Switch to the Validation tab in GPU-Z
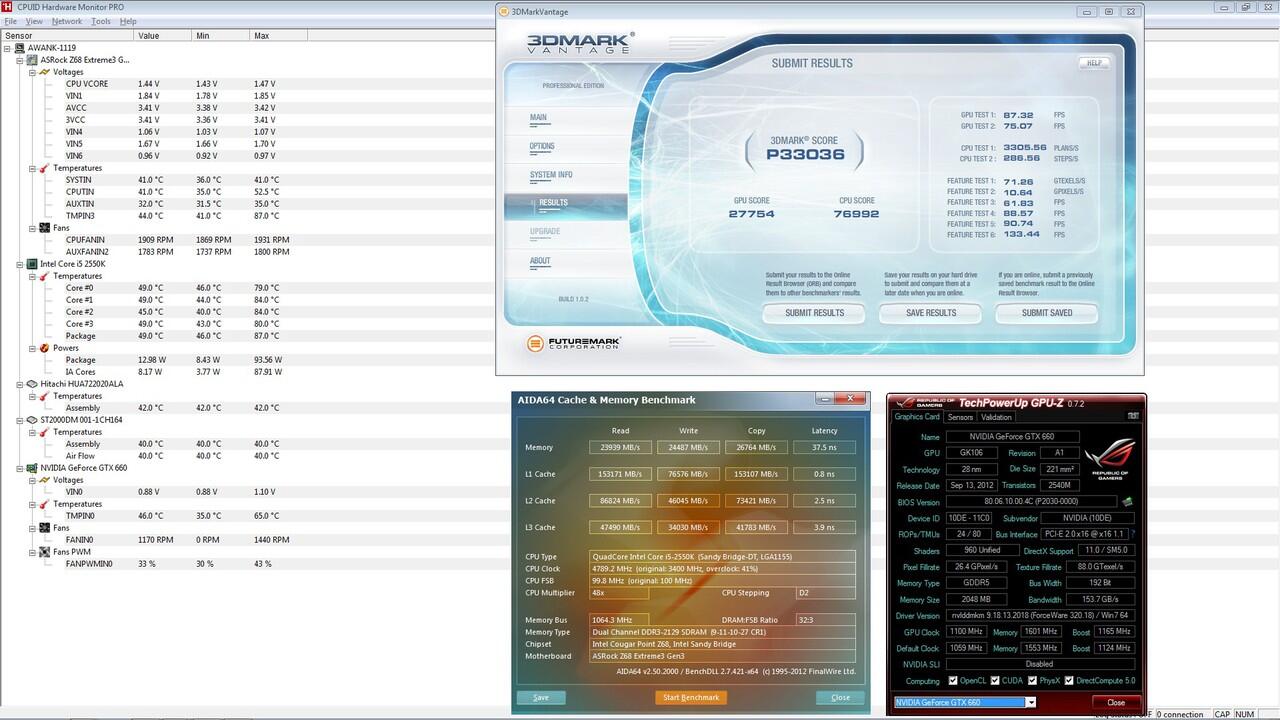This screenshot has width=1280, height=720. click(996, 417)
